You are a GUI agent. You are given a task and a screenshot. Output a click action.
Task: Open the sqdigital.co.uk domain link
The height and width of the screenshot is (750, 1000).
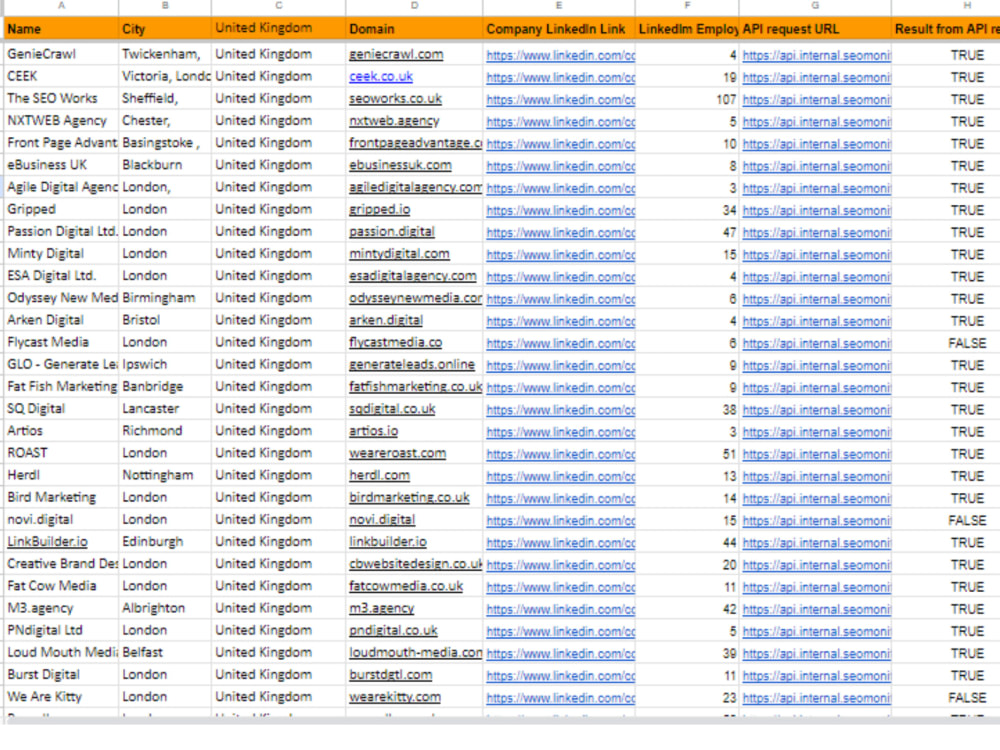pos(392,409)
